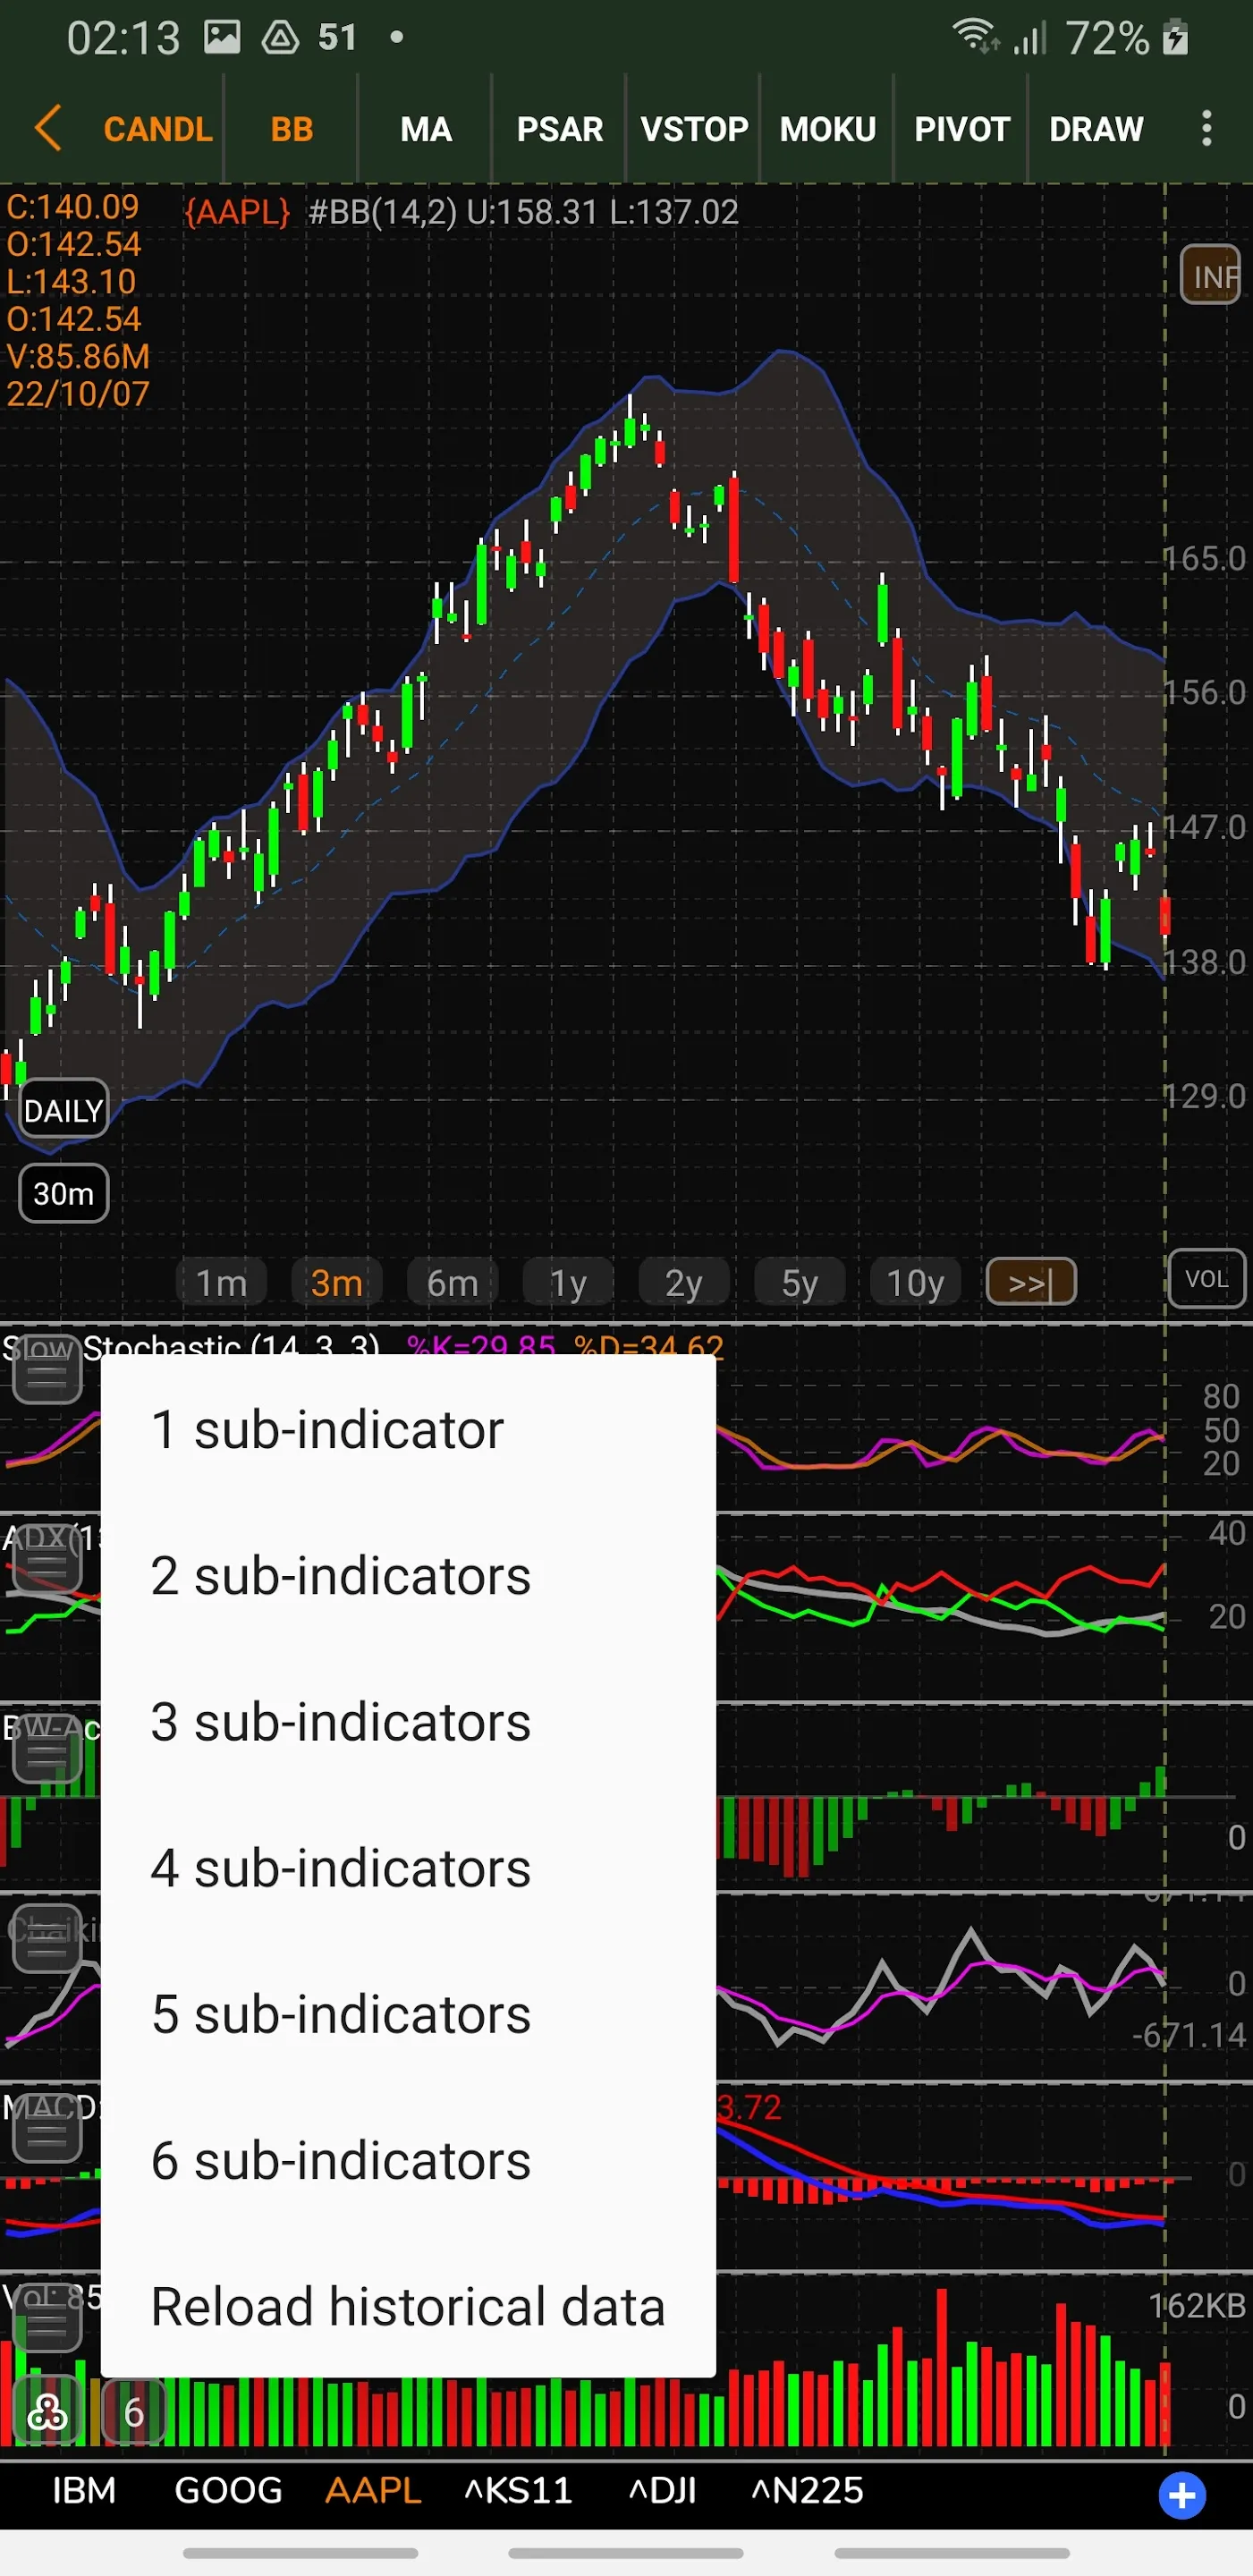Screen dimensions: 1253x2576
Task: Choose 3 sub-indicators
Action: [x=408, y=1722]
